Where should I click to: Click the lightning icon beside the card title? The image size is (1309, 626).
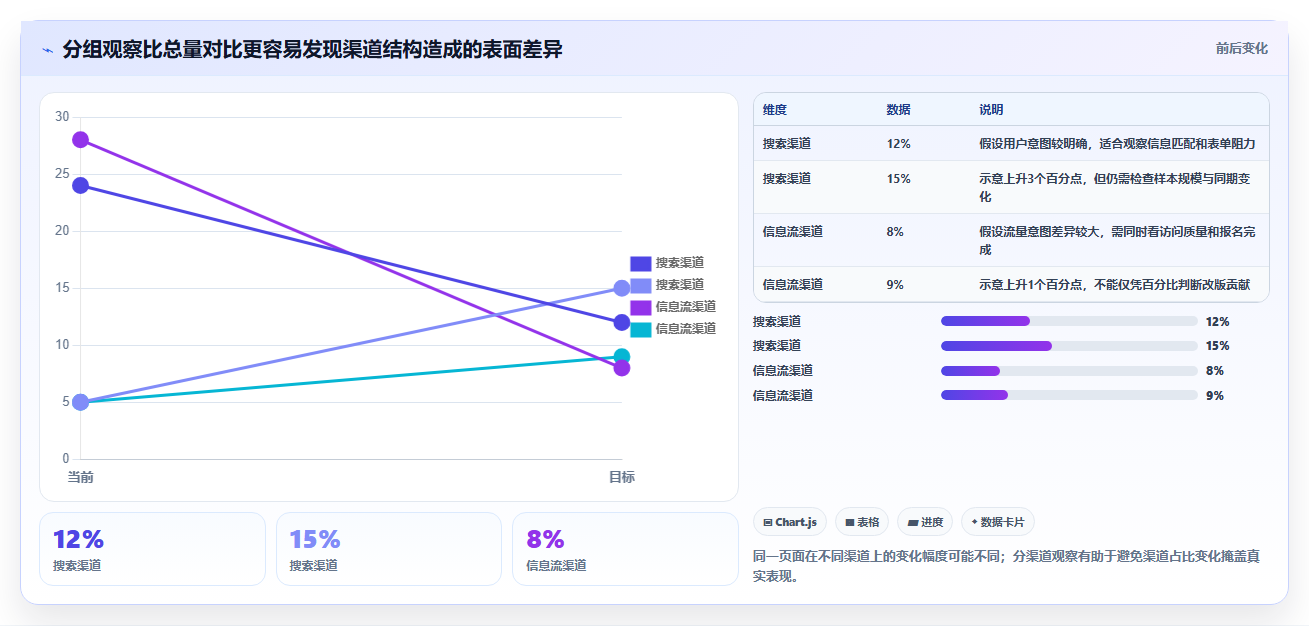pyautogui.click(x=48, y=49)
